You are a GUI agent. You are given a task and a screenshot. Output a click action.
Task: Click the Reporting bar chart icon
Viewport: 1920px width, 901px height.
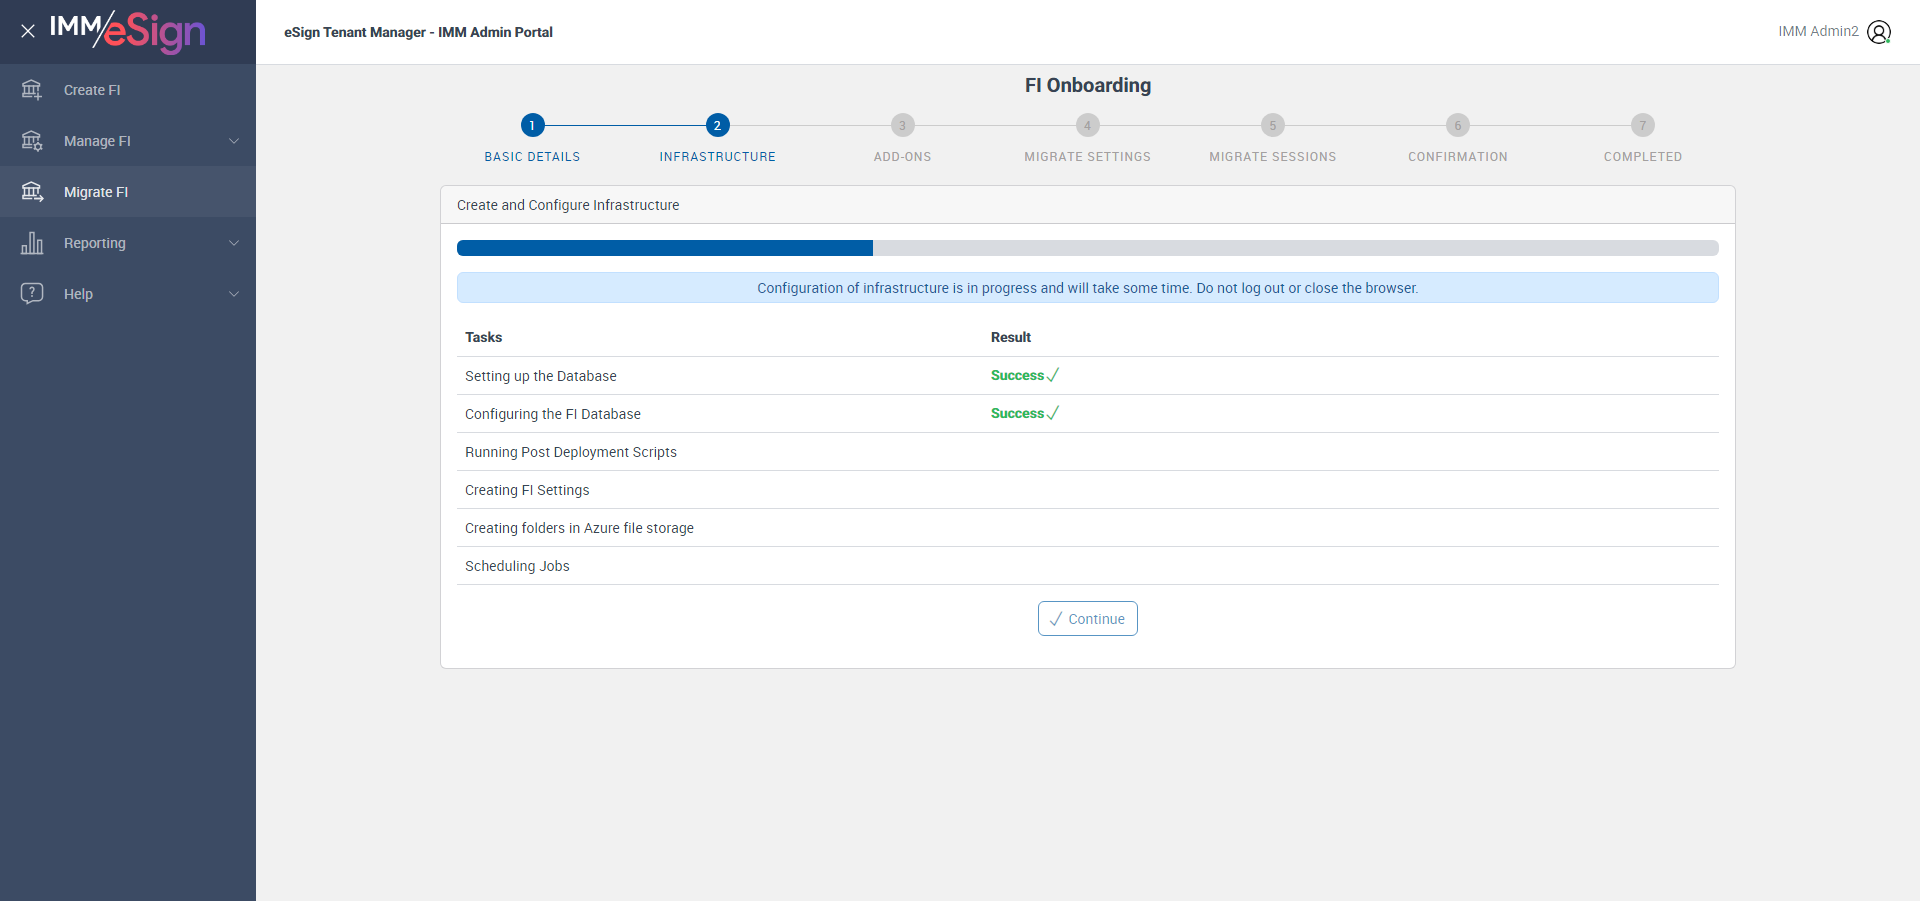[32, 243]
